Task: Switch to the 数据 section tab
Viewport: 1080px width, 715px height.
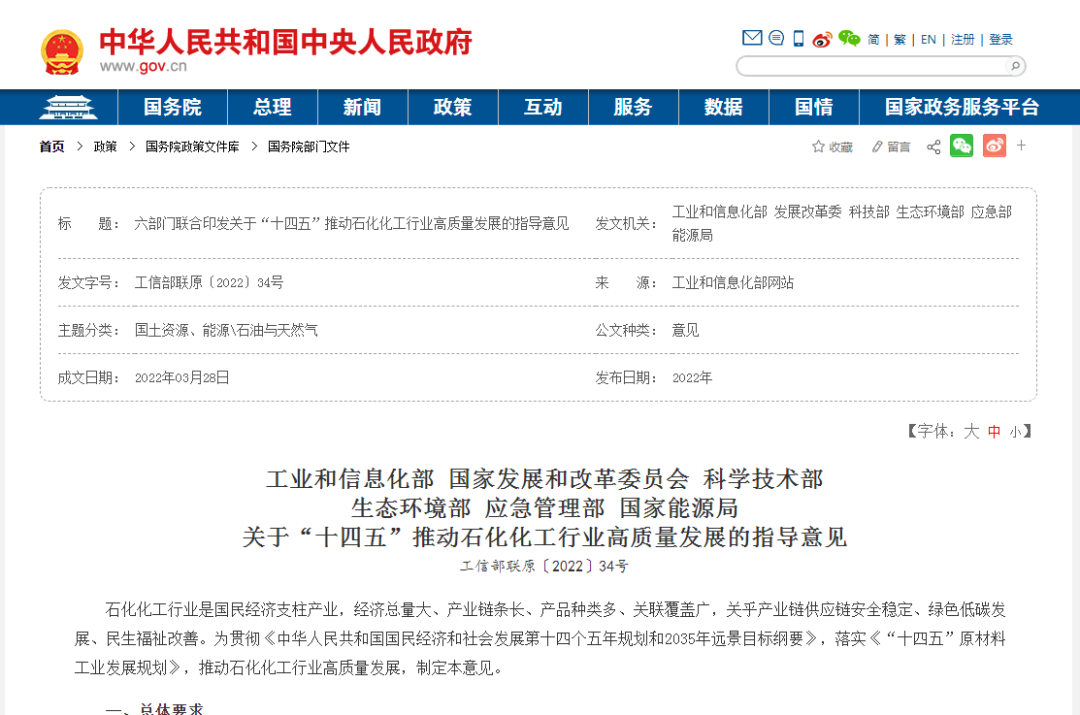Action: pyautogui.click(x=723, y=106)
